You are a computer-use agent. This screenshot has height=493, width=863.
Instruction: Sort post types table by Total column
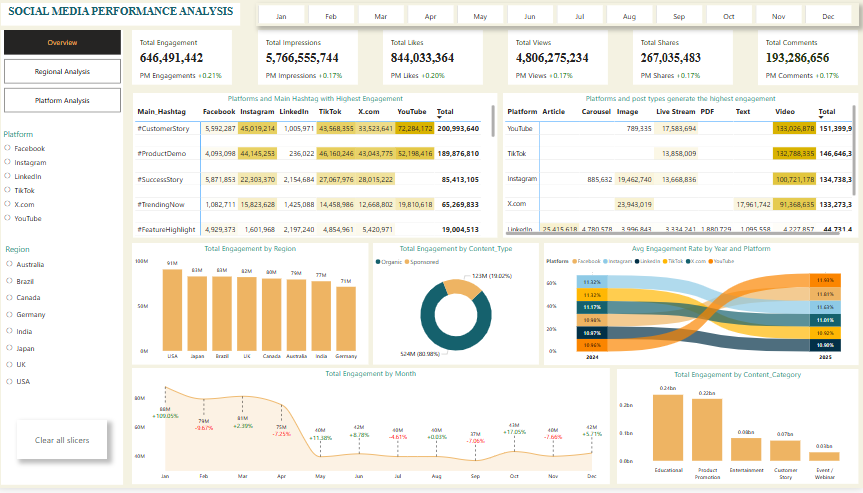827,112
